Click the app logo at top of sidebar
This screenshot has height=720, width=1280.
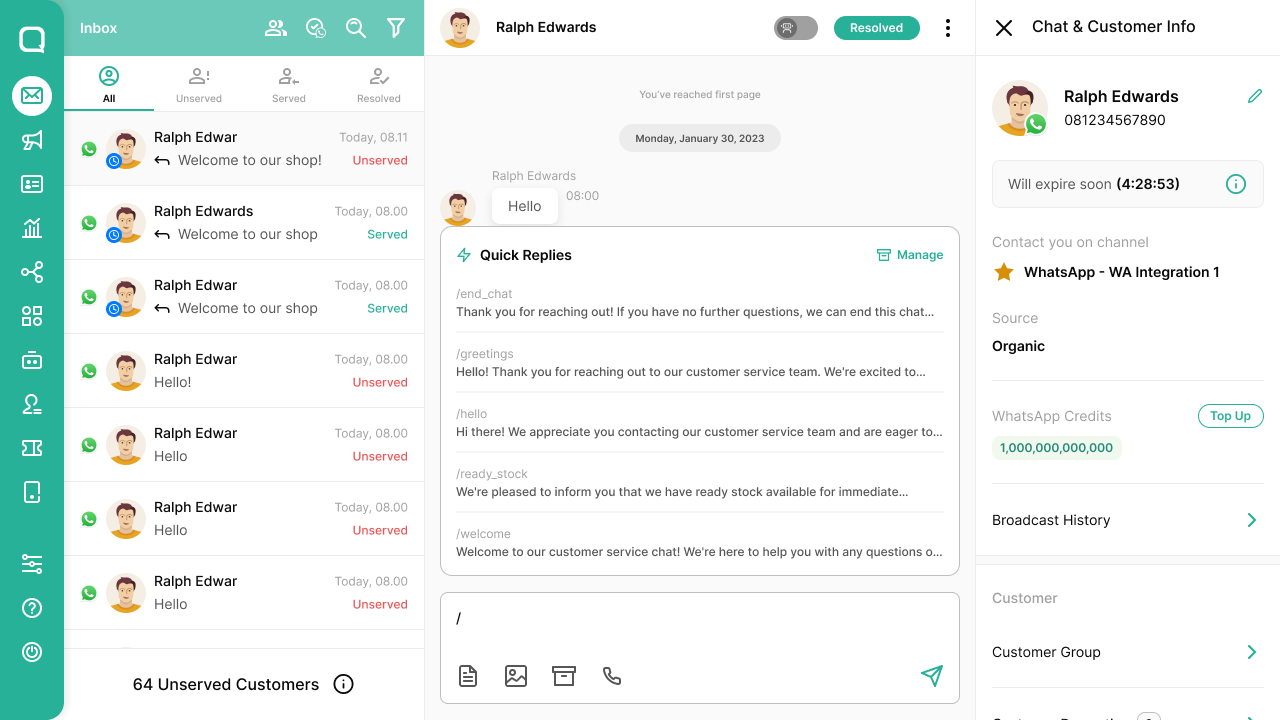pos(32,39)
